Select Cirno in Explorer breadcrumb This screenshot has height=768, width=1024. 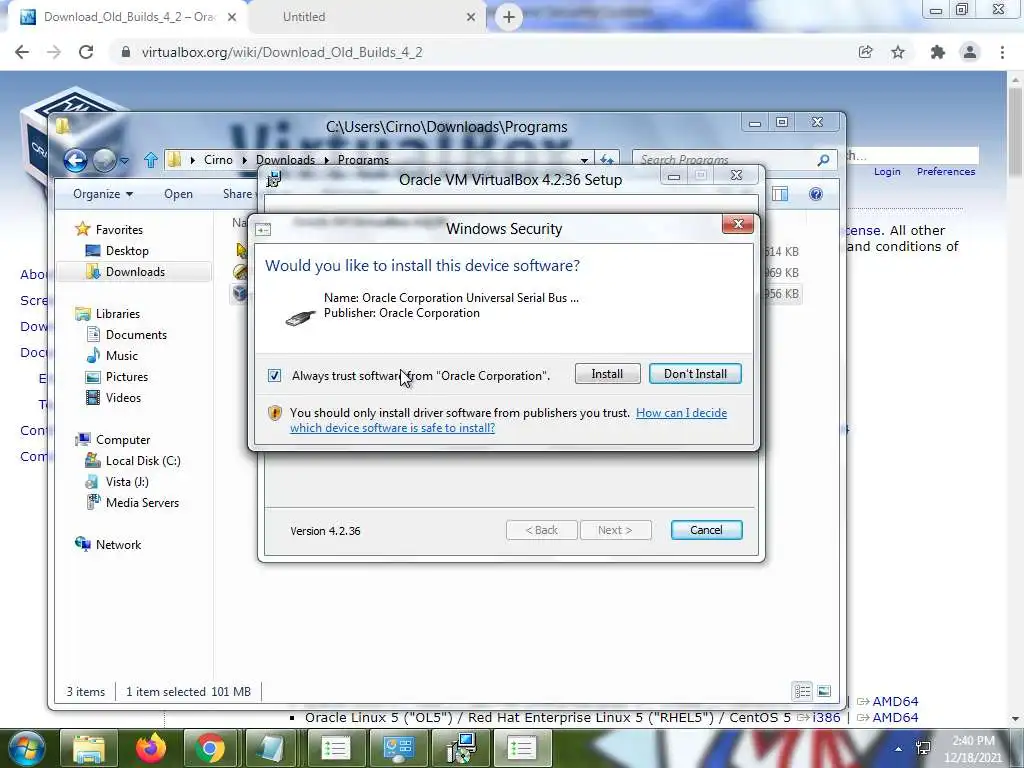point(218,160)
